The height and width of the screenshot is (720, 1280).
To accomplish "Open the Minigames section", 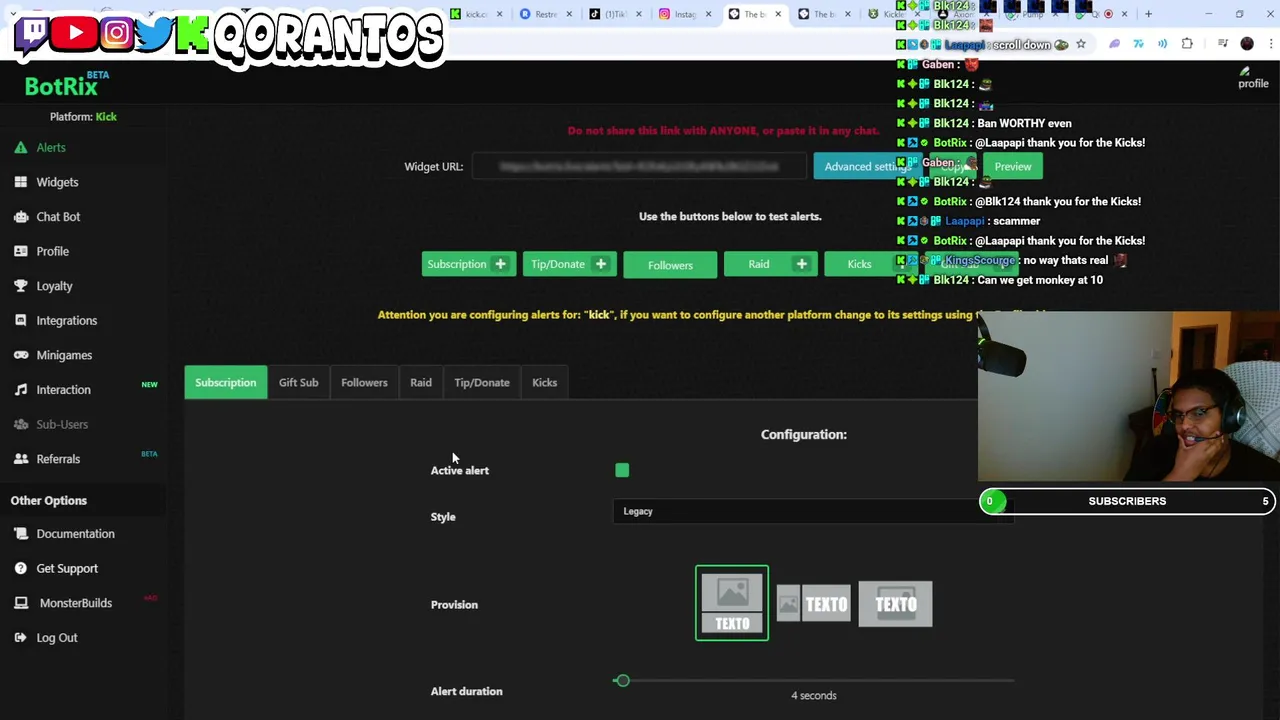I will 64,355.
